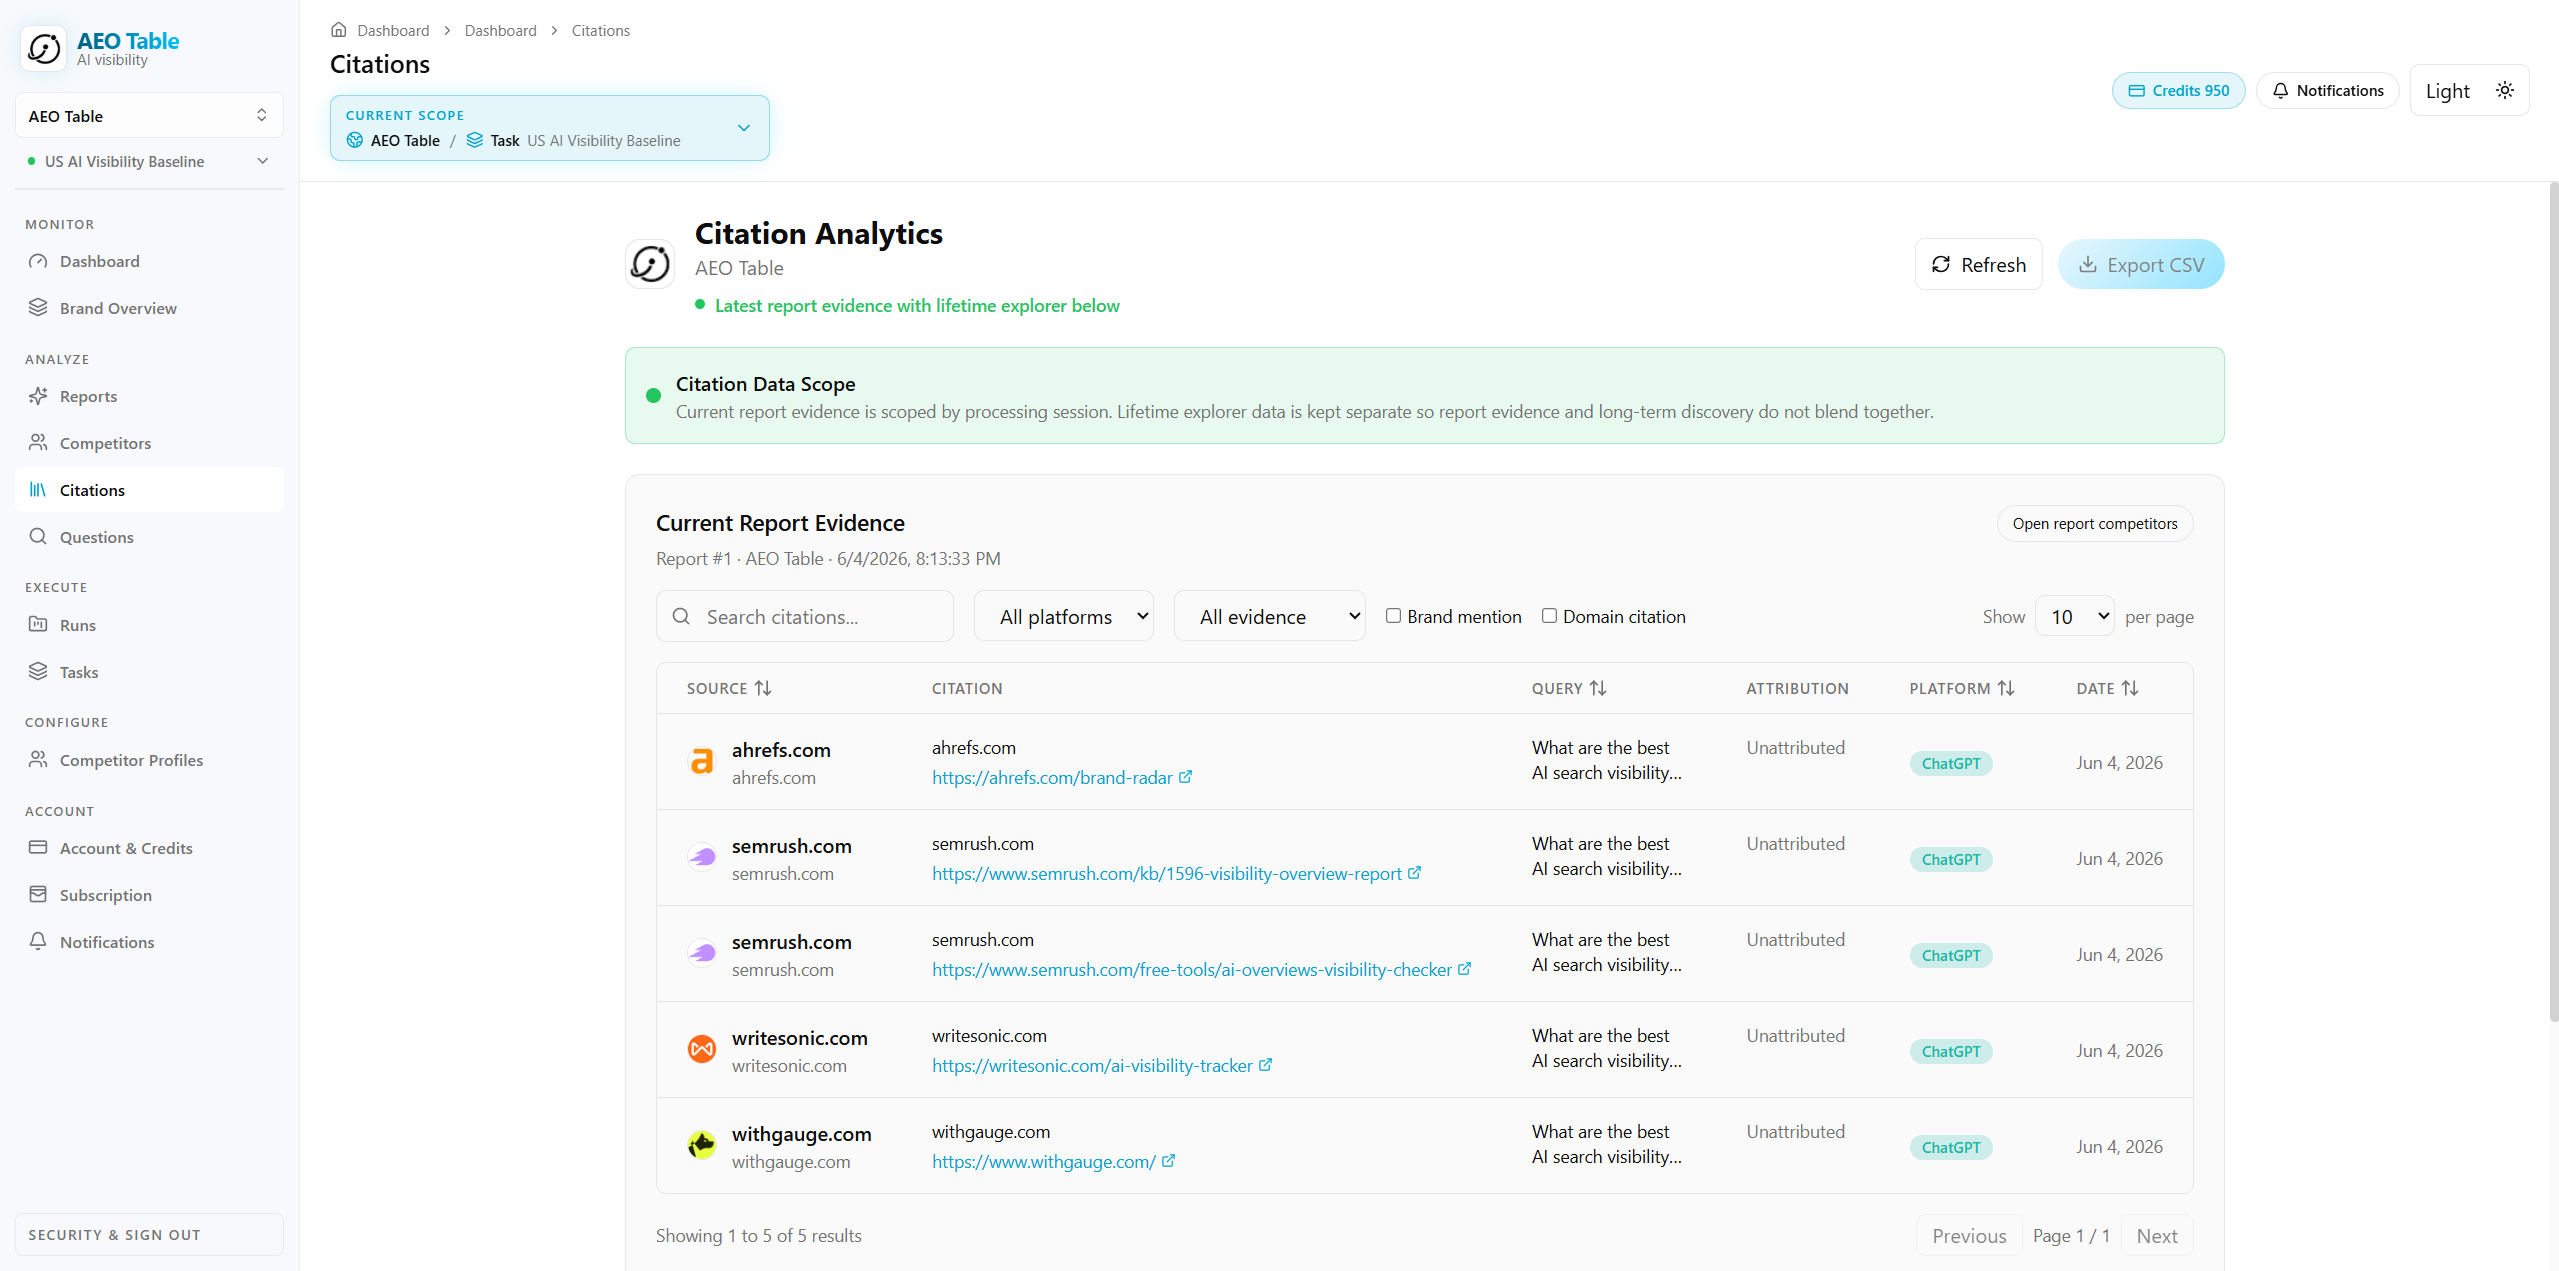
Task: Click the Search citations input field
Action: tap(805, 617)
